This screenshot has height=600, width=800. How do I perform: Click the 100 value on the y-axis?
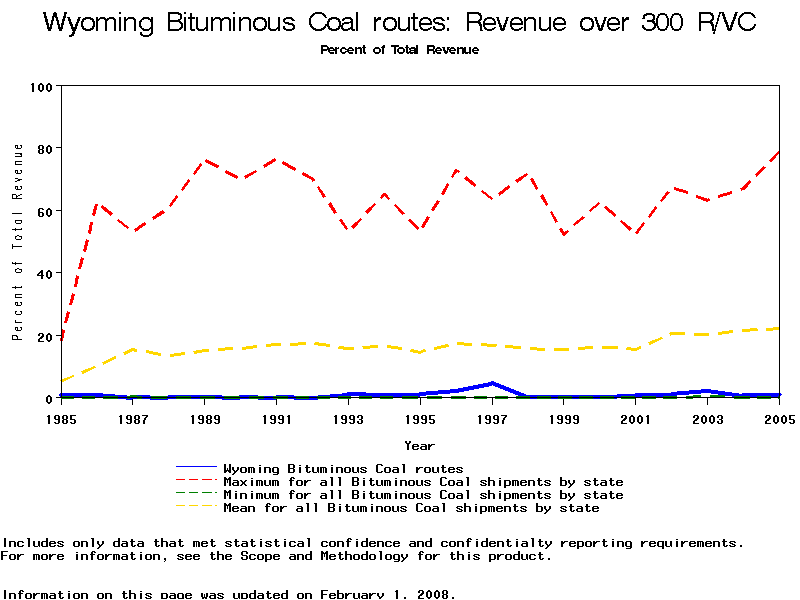[x=40, y=87]
